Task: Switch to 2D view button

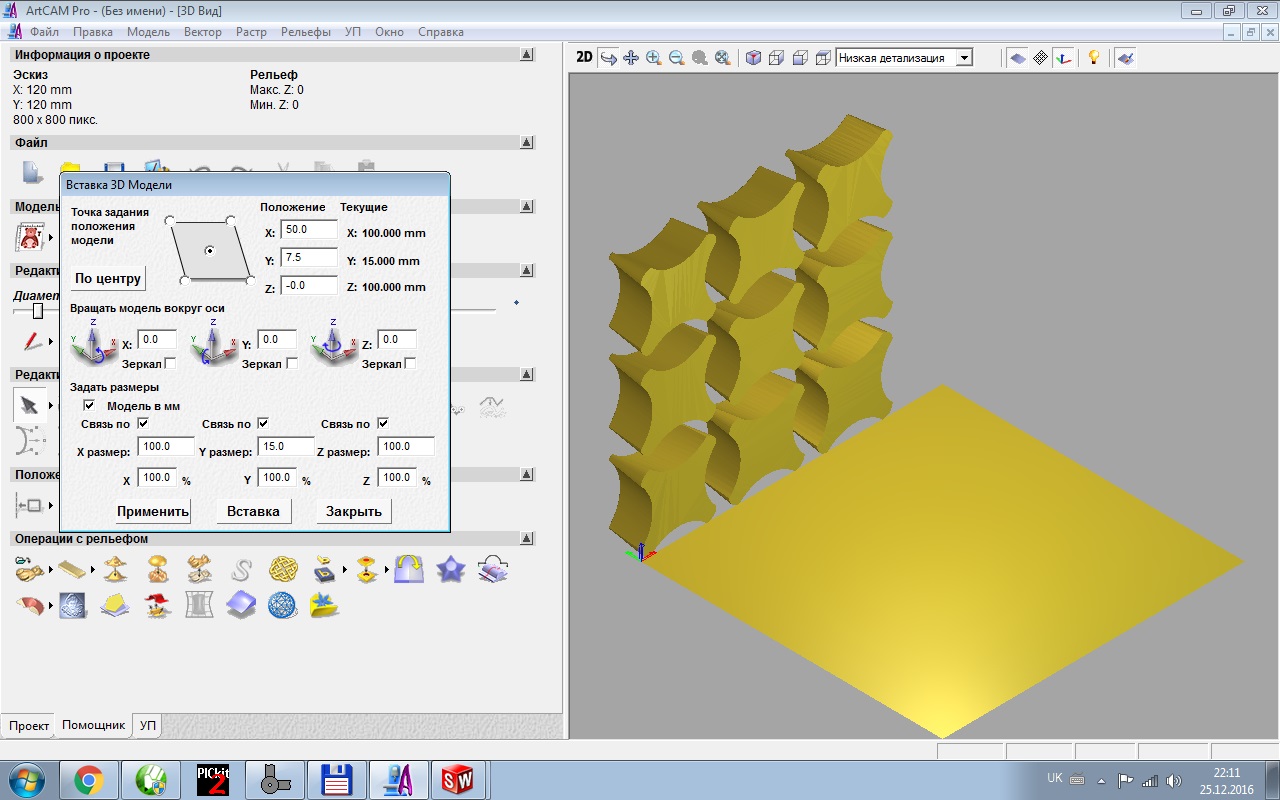Action: 585,58
